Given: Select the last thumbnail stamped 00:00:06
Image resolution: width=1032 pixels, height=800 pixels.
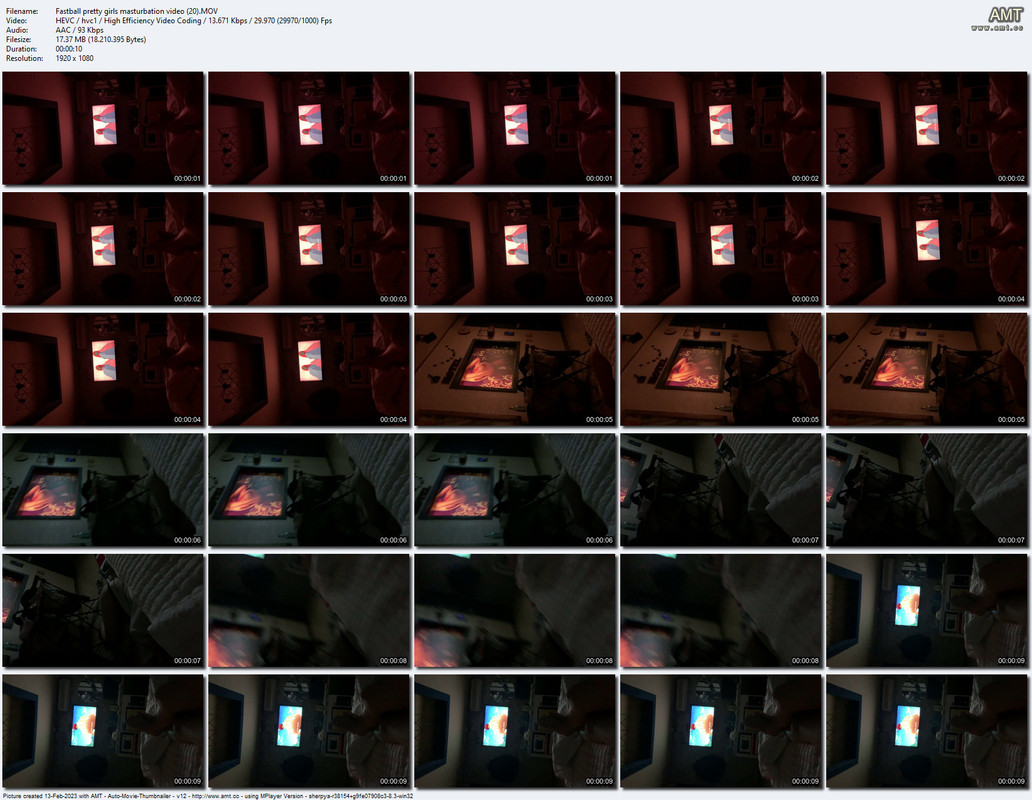Looking at the screenshot, I should click(515, 489).
